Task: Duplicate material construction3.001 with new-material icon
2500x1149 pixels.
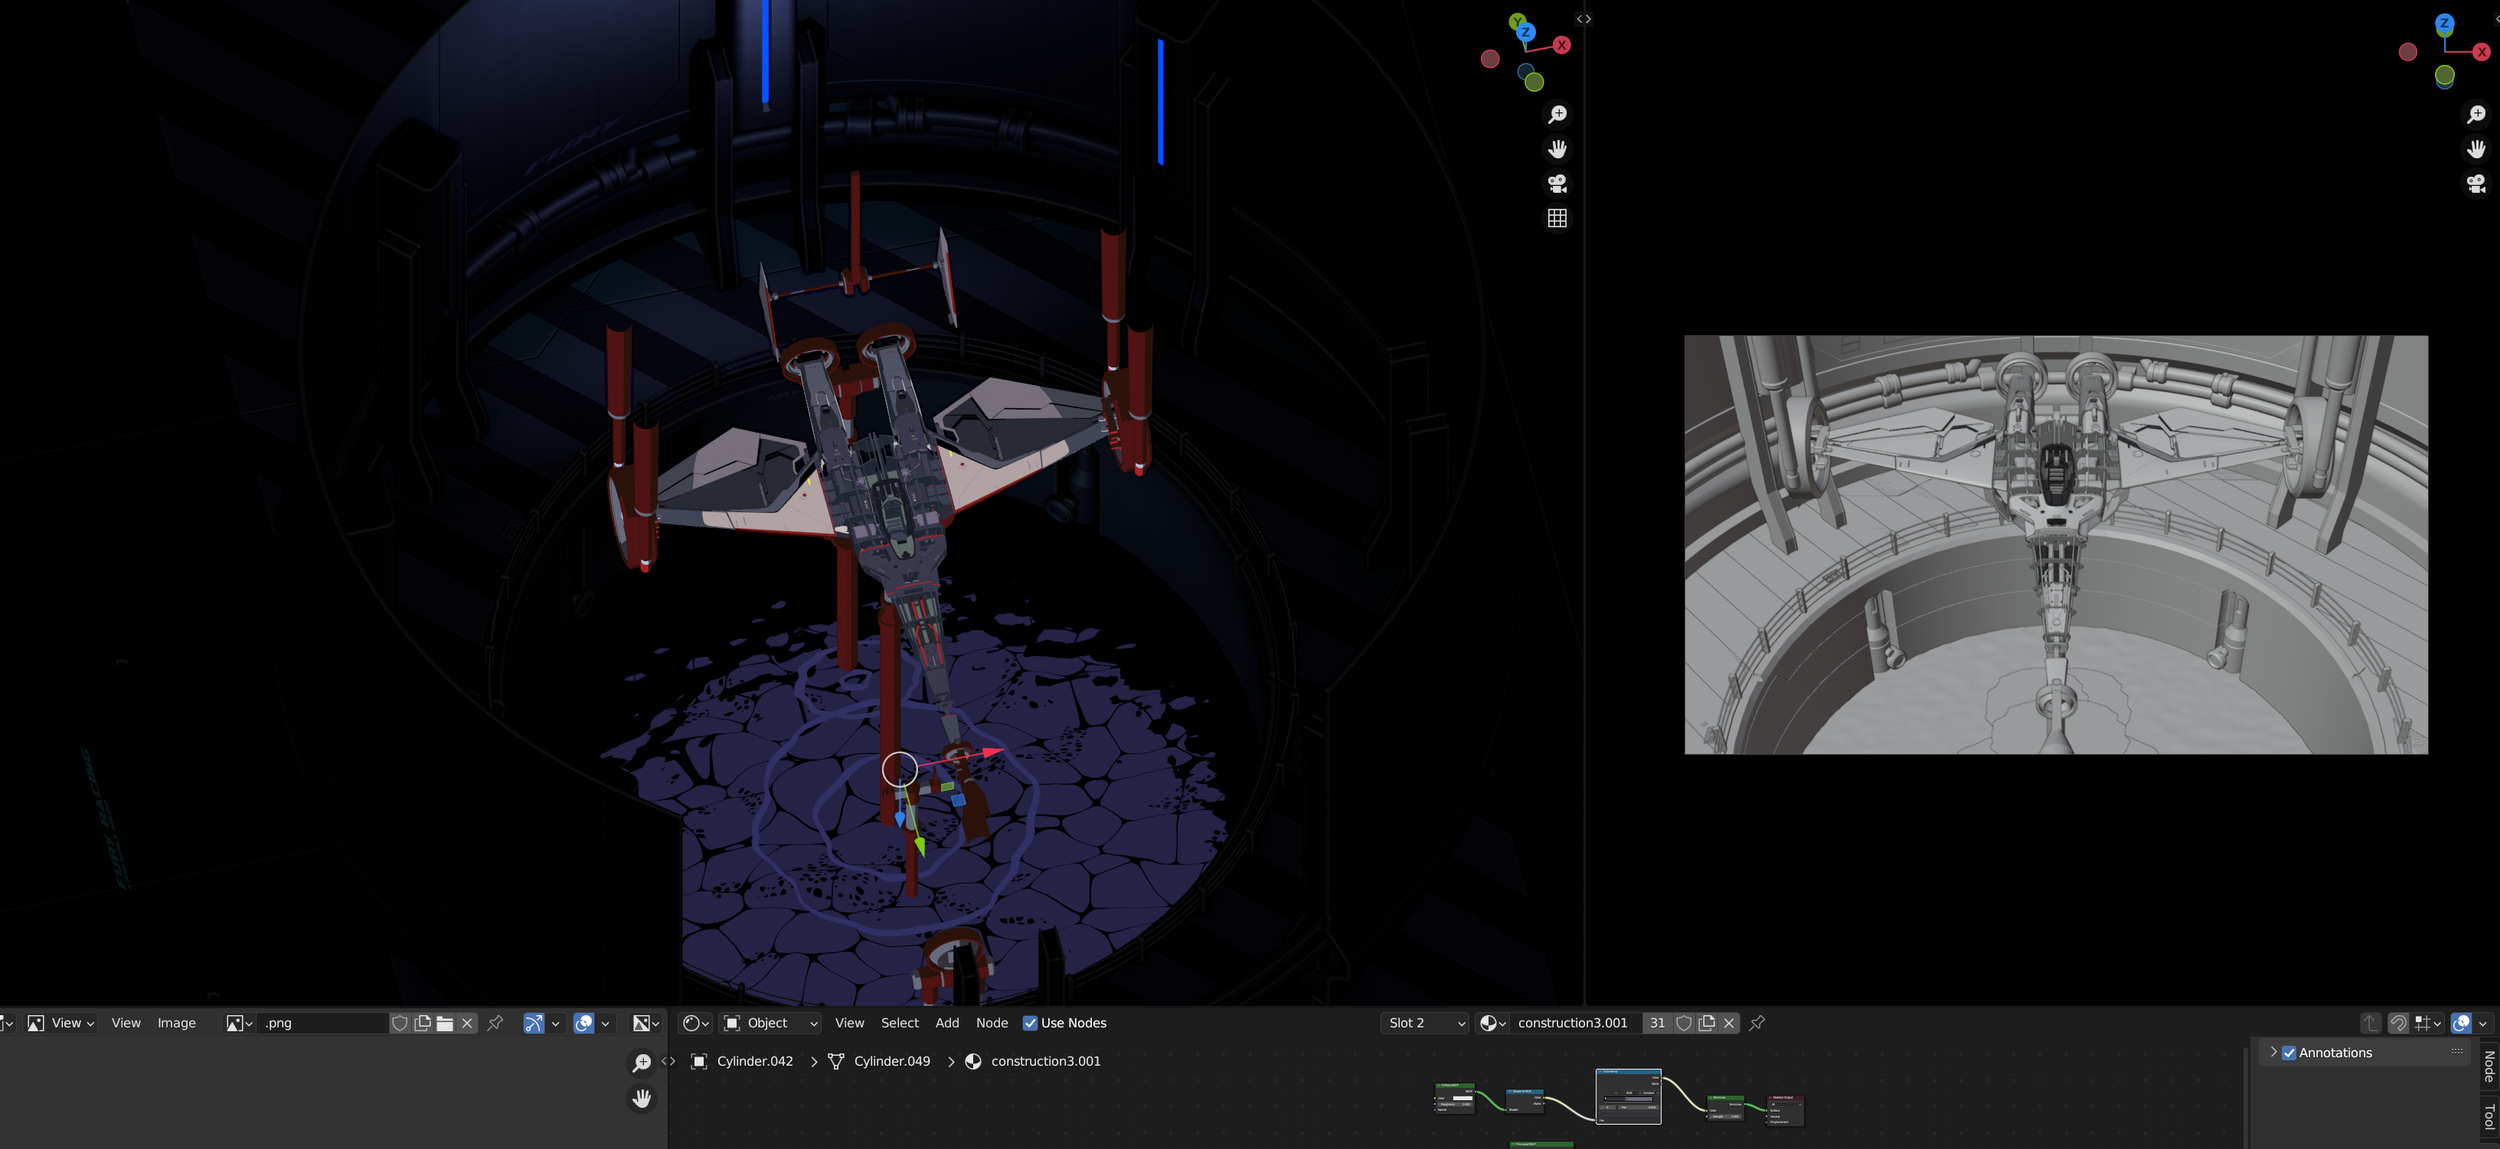Action: (1707, 1023)
